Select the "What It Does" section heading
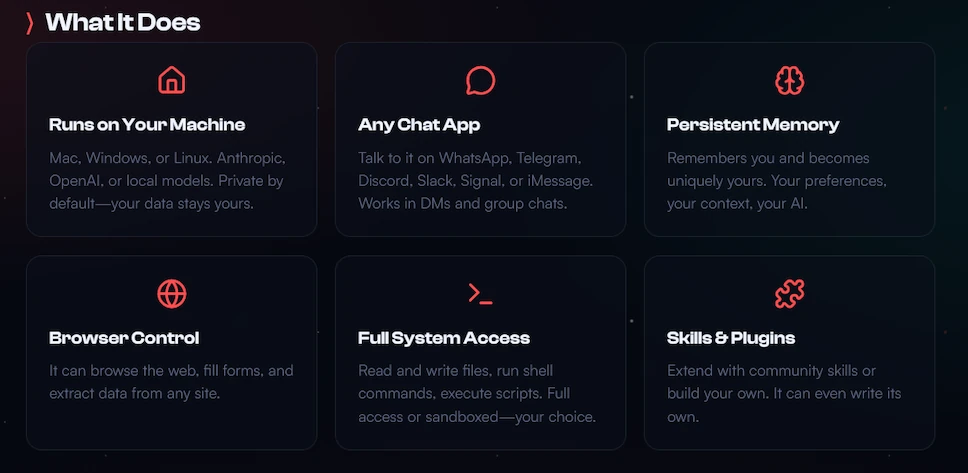 tap(123, 22)
